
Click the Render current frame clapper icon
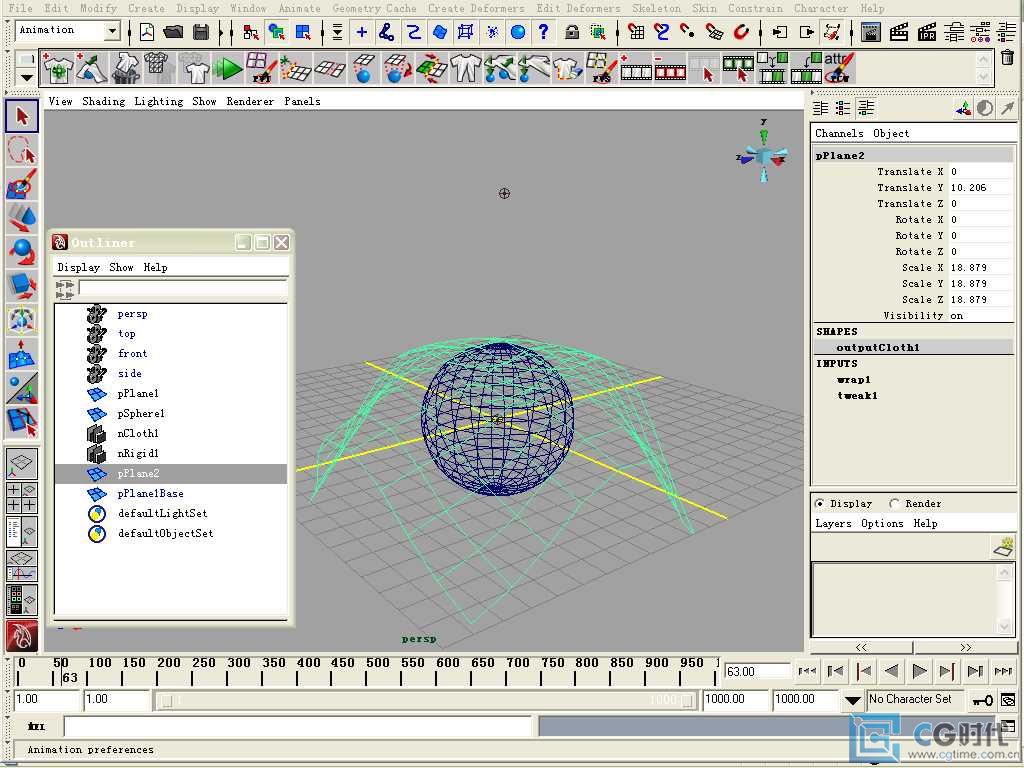tap(871, 31)
